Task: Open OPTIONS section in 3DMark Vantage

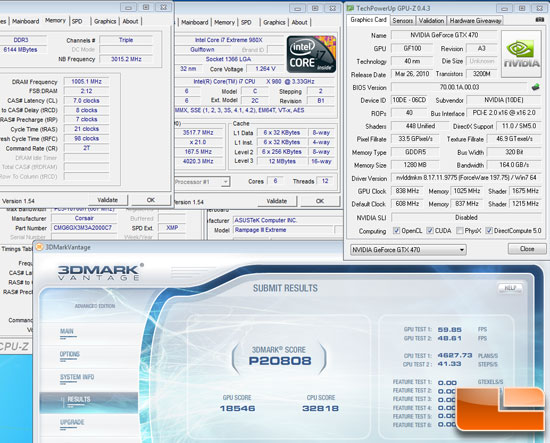Action: click(69, 354)
